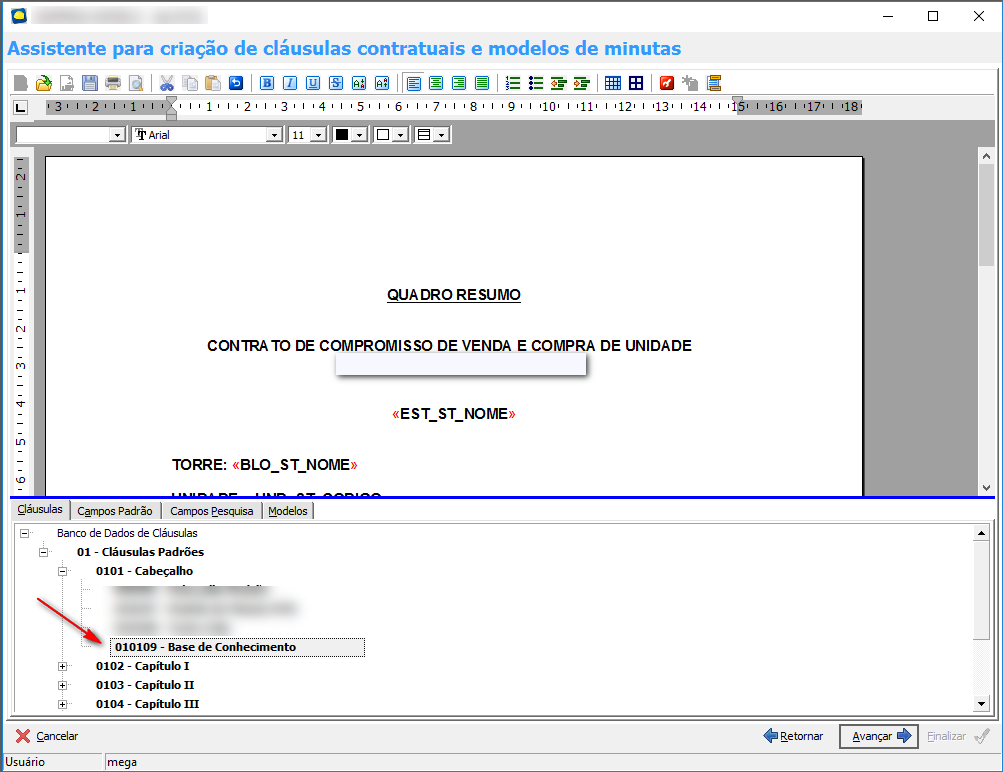Switch to the Campos Padrão tab
This screenshot has width=1003, height=772.
tap(115, 511)
